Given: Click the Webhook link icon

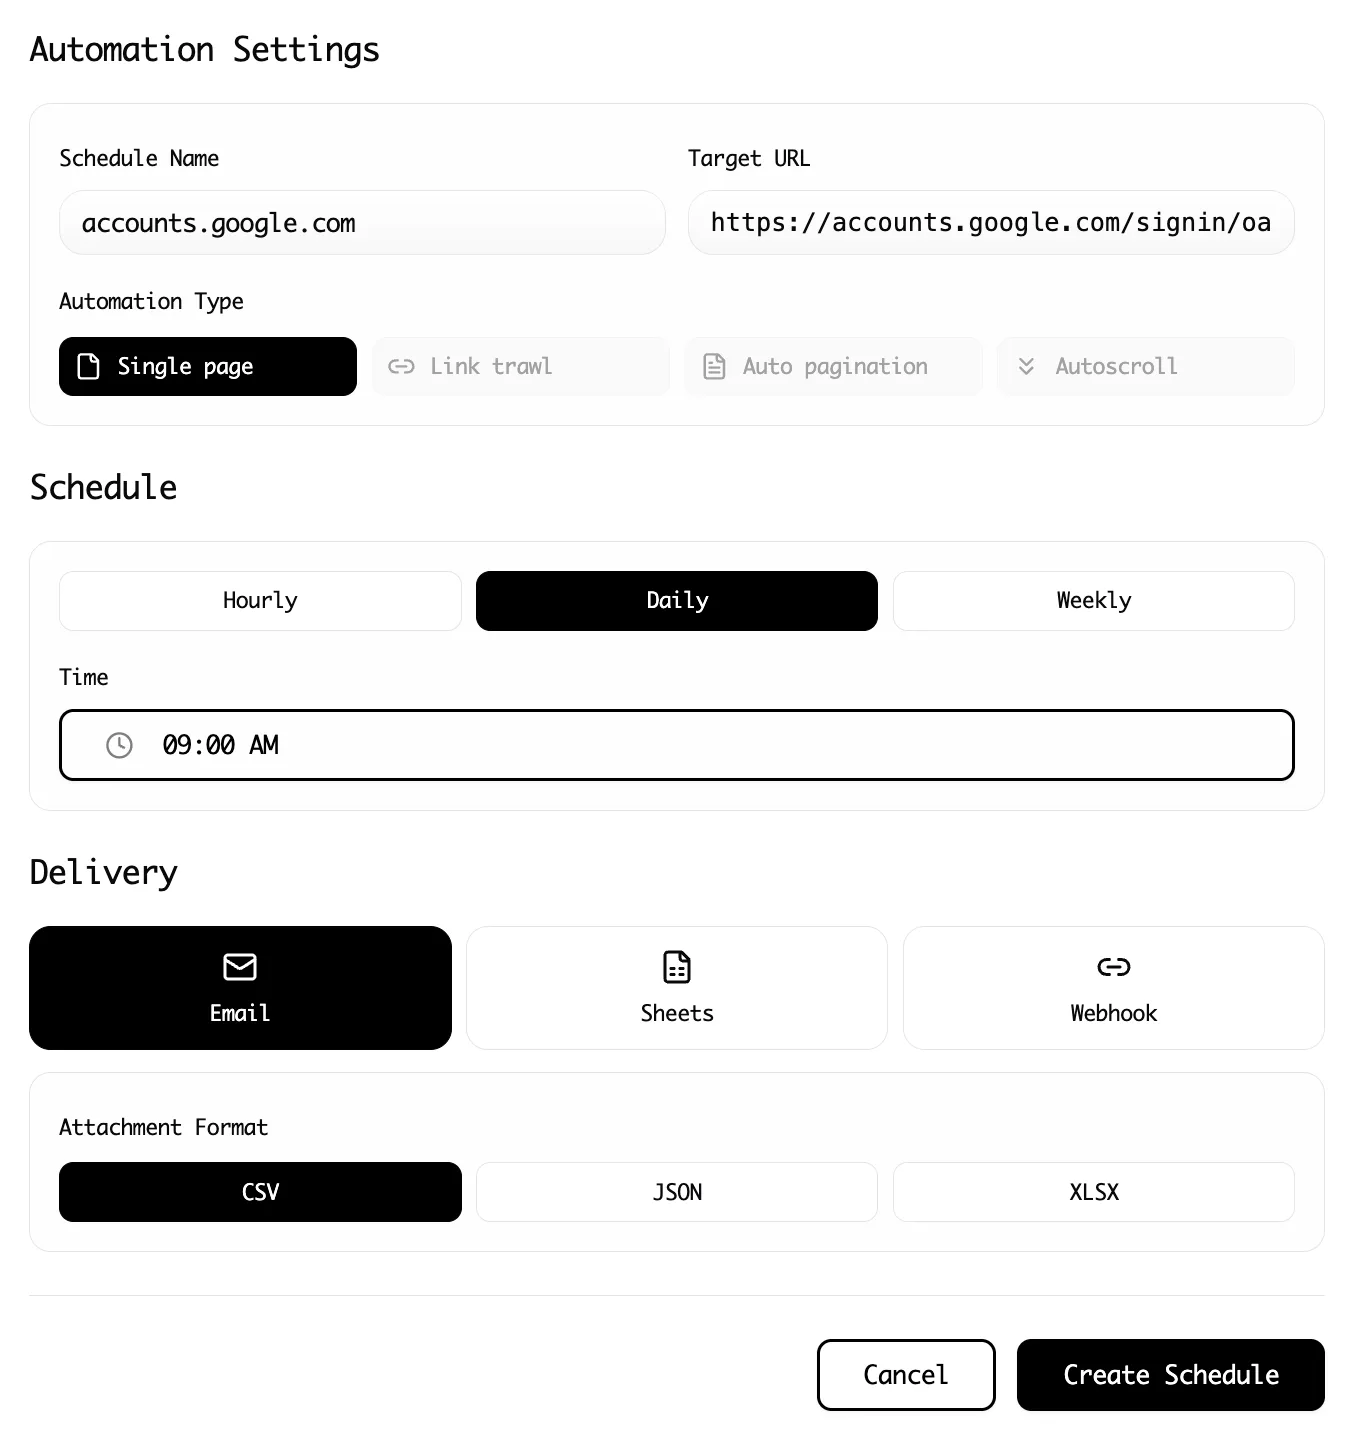Looking at the screenshot, I should (1113, 967).
